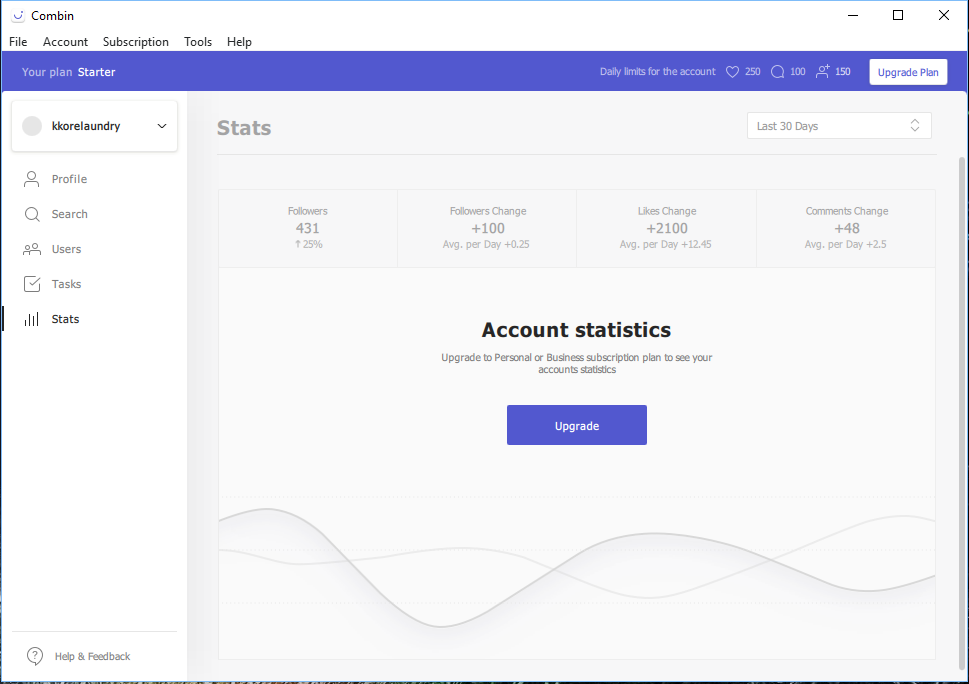The height and width of the screenshot is (684, 969).
Task: Click the Upgrade Plan button in header
Action: point(908,72)
